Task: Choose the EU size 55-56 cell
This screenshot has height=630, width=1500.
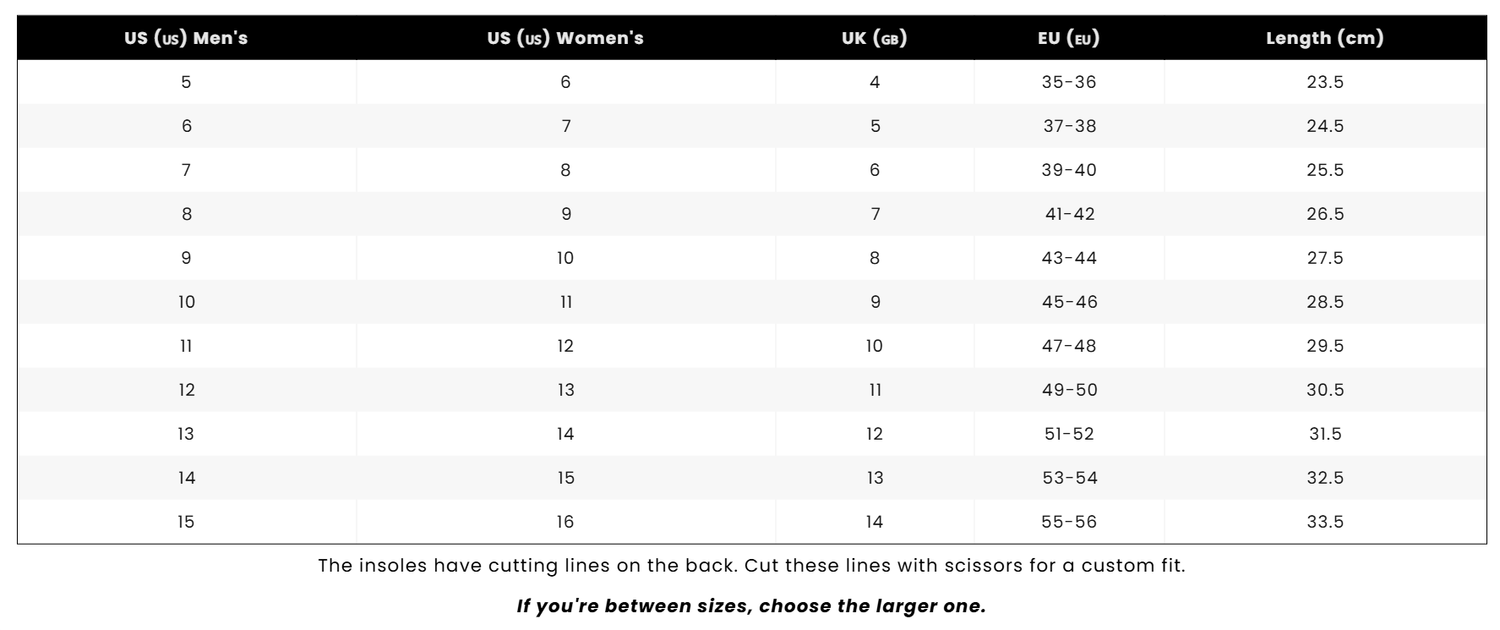Action: [1069, 522]
